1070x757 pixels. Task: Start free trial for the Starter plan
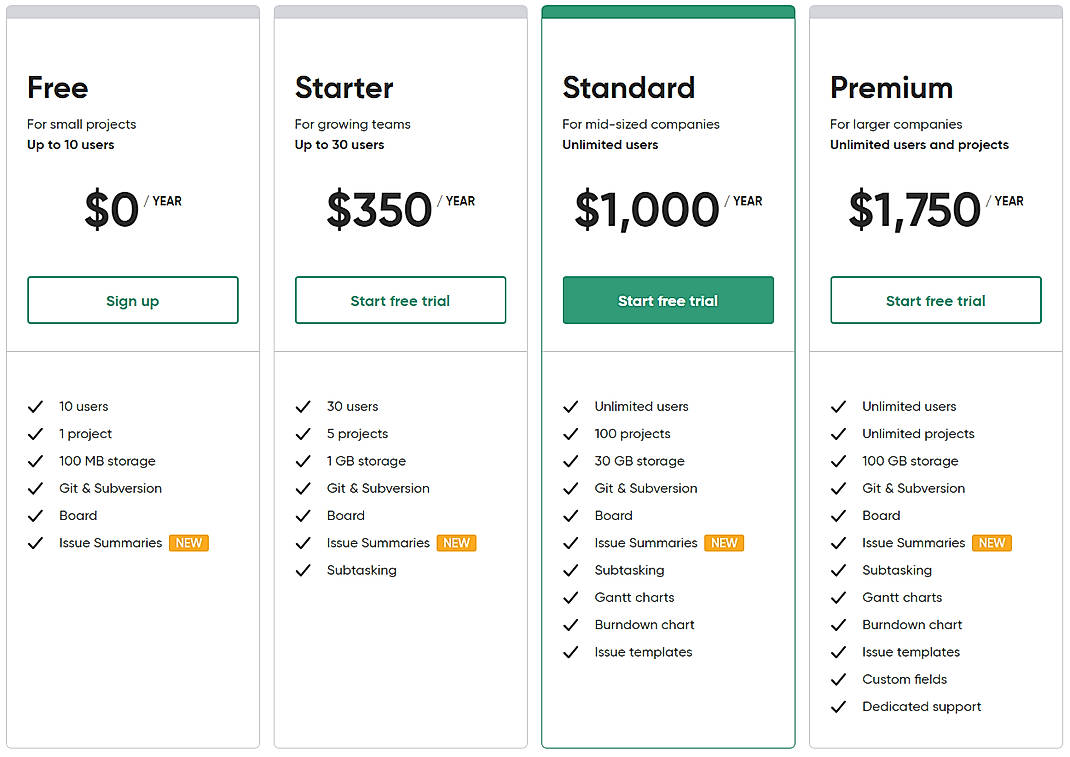400,300
